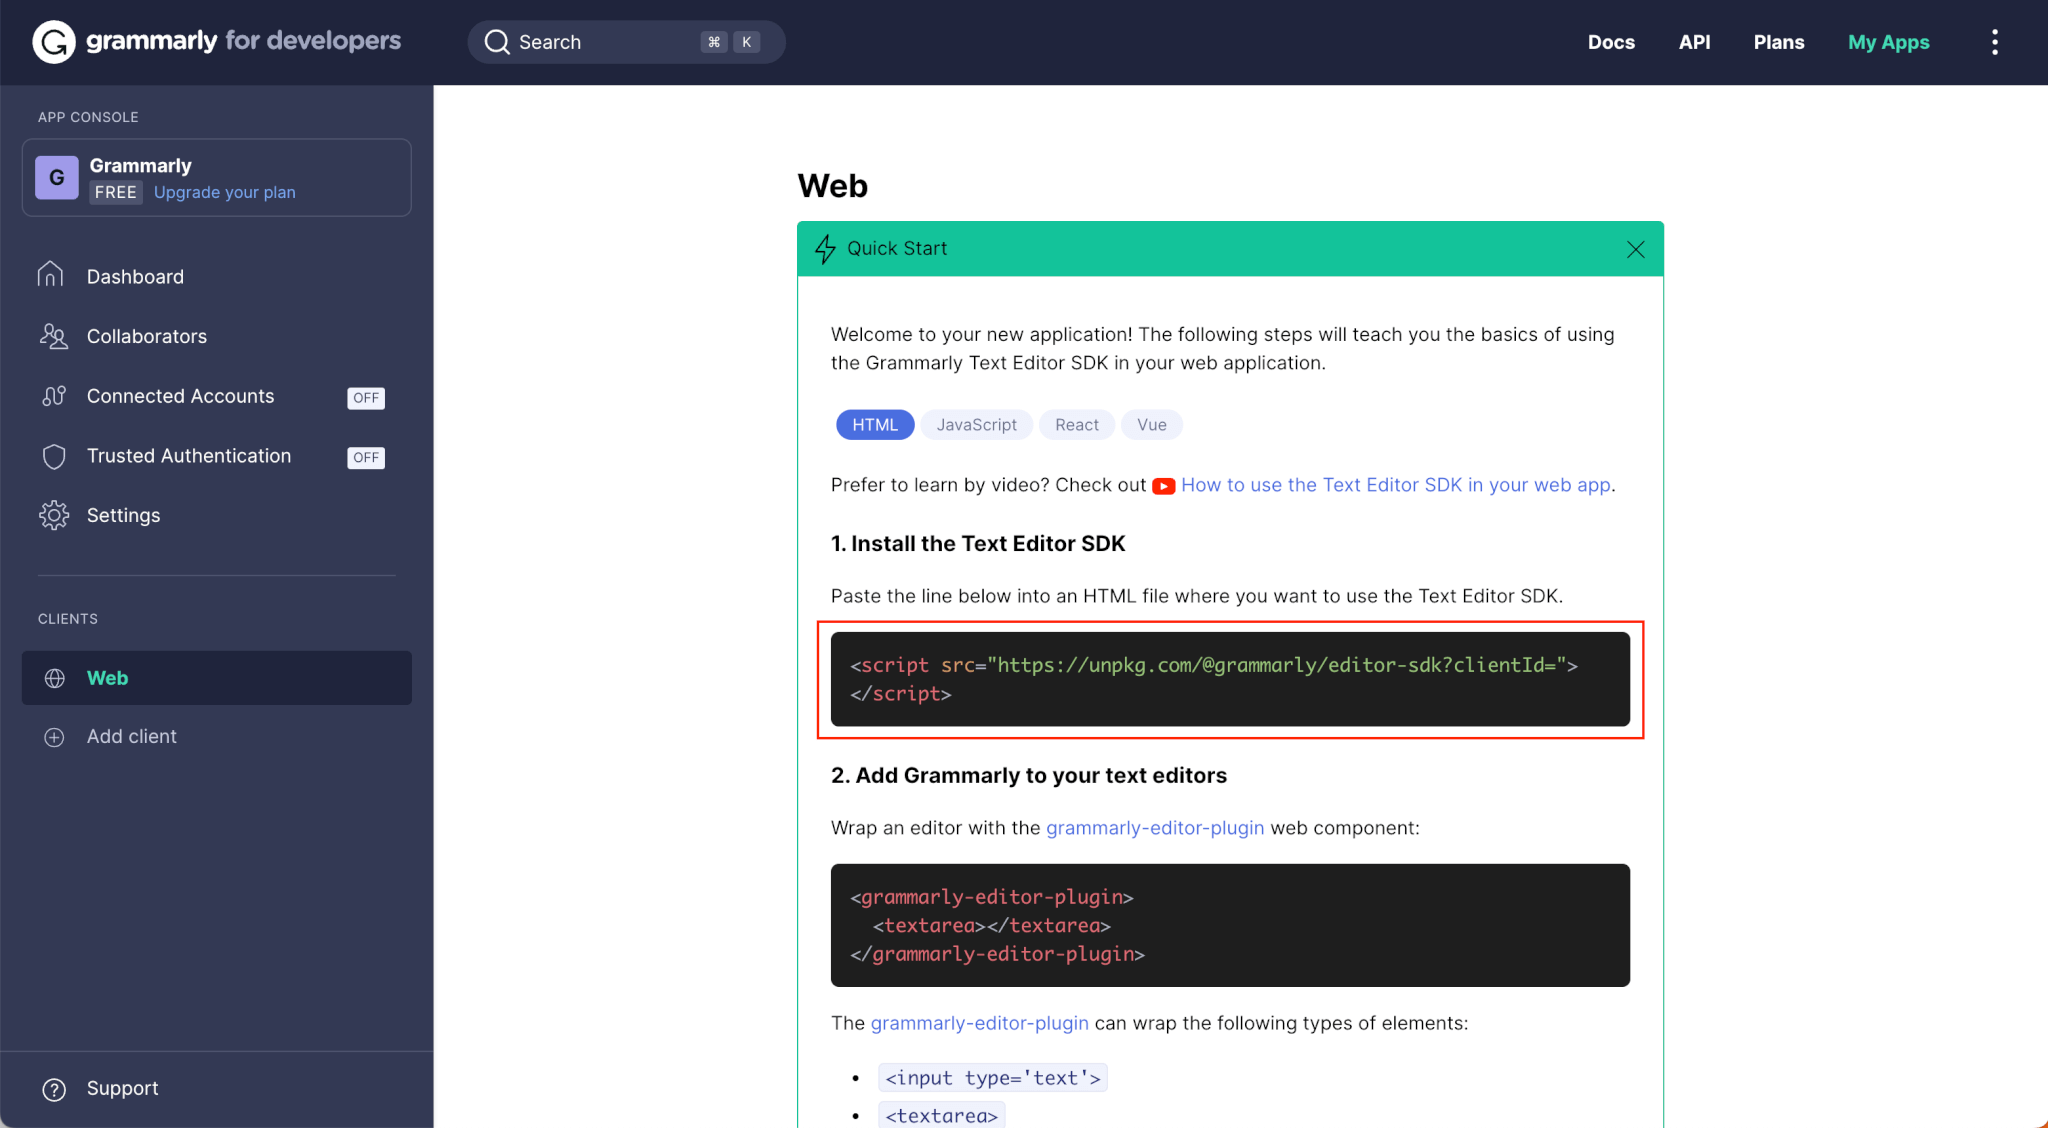
Task: Click the APP CONSOLE section label
Action: click(88, 117)
